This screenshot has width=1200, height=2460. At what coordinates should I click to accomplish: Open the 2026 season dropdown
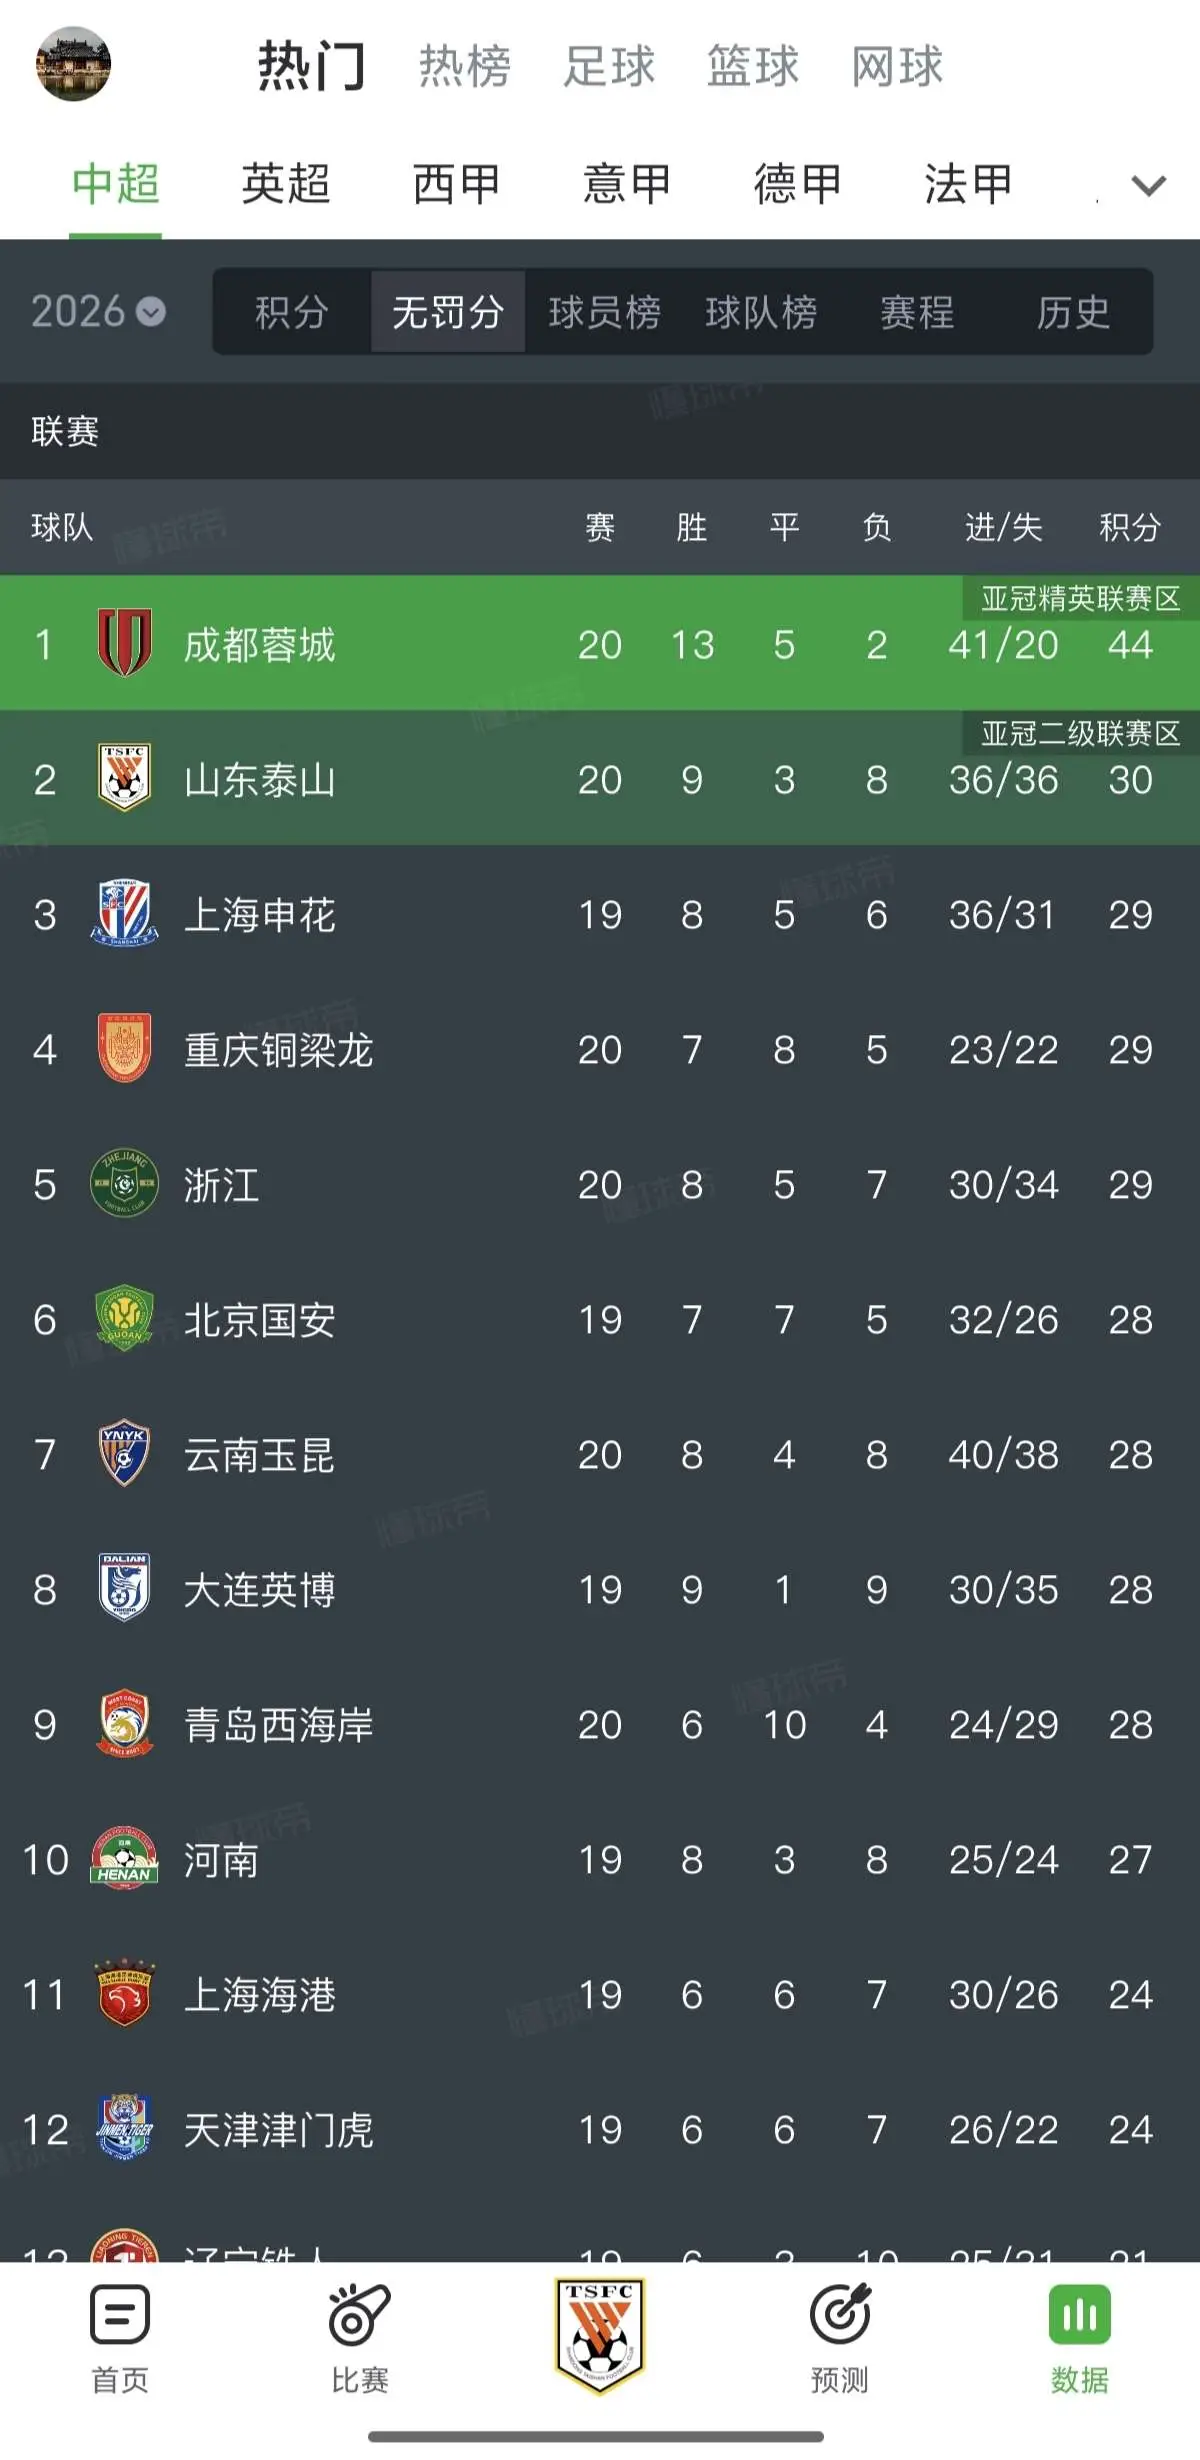98,311
